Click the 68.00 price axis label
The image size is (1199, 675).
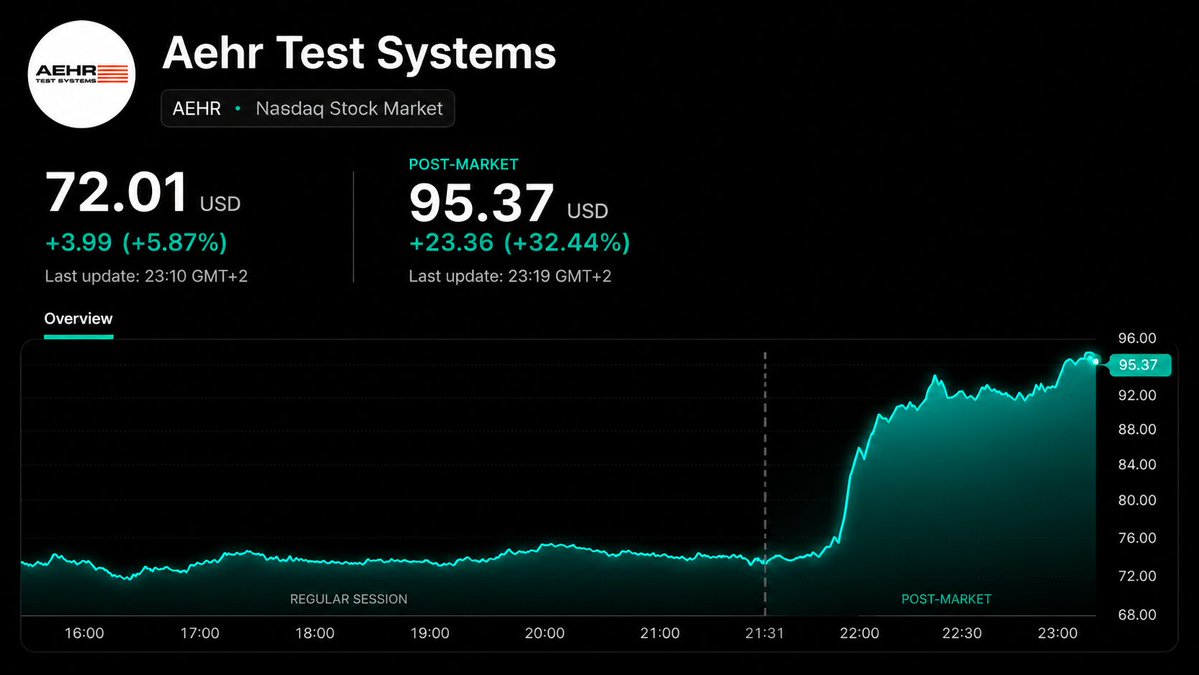(x=1137, y=615)
